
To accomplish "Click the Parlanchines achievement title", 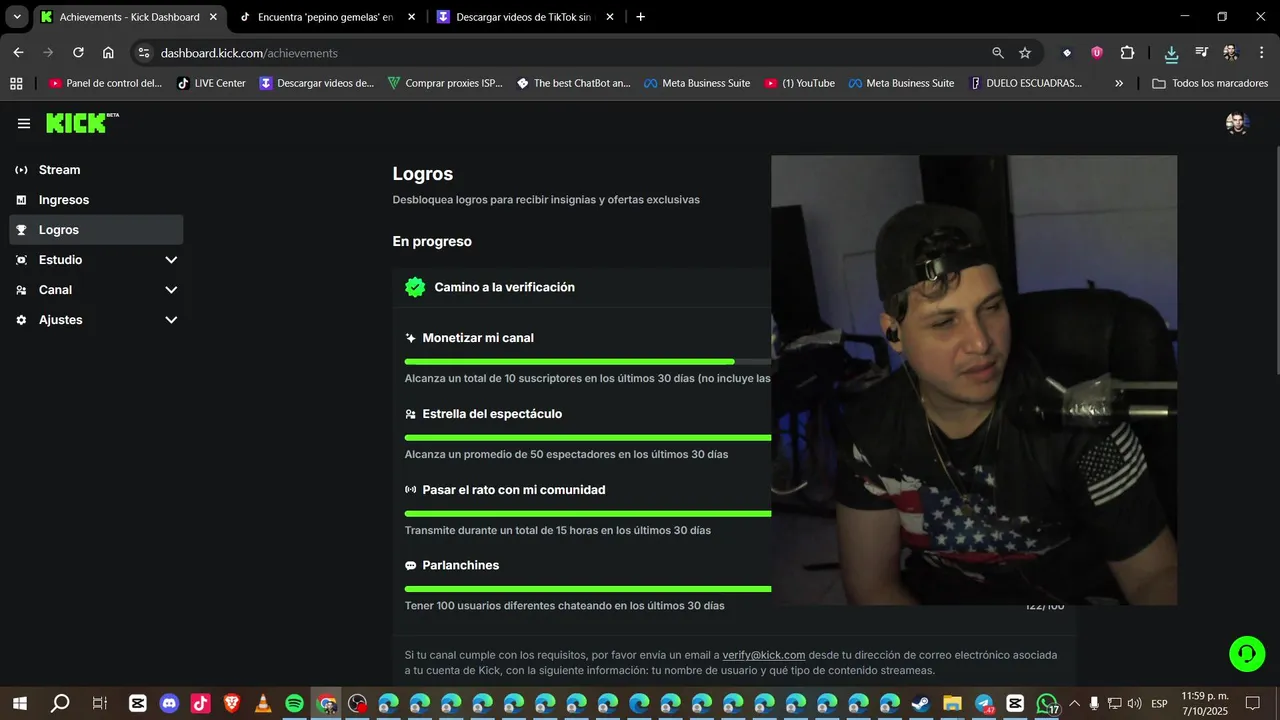I will [x=461, y=565].
